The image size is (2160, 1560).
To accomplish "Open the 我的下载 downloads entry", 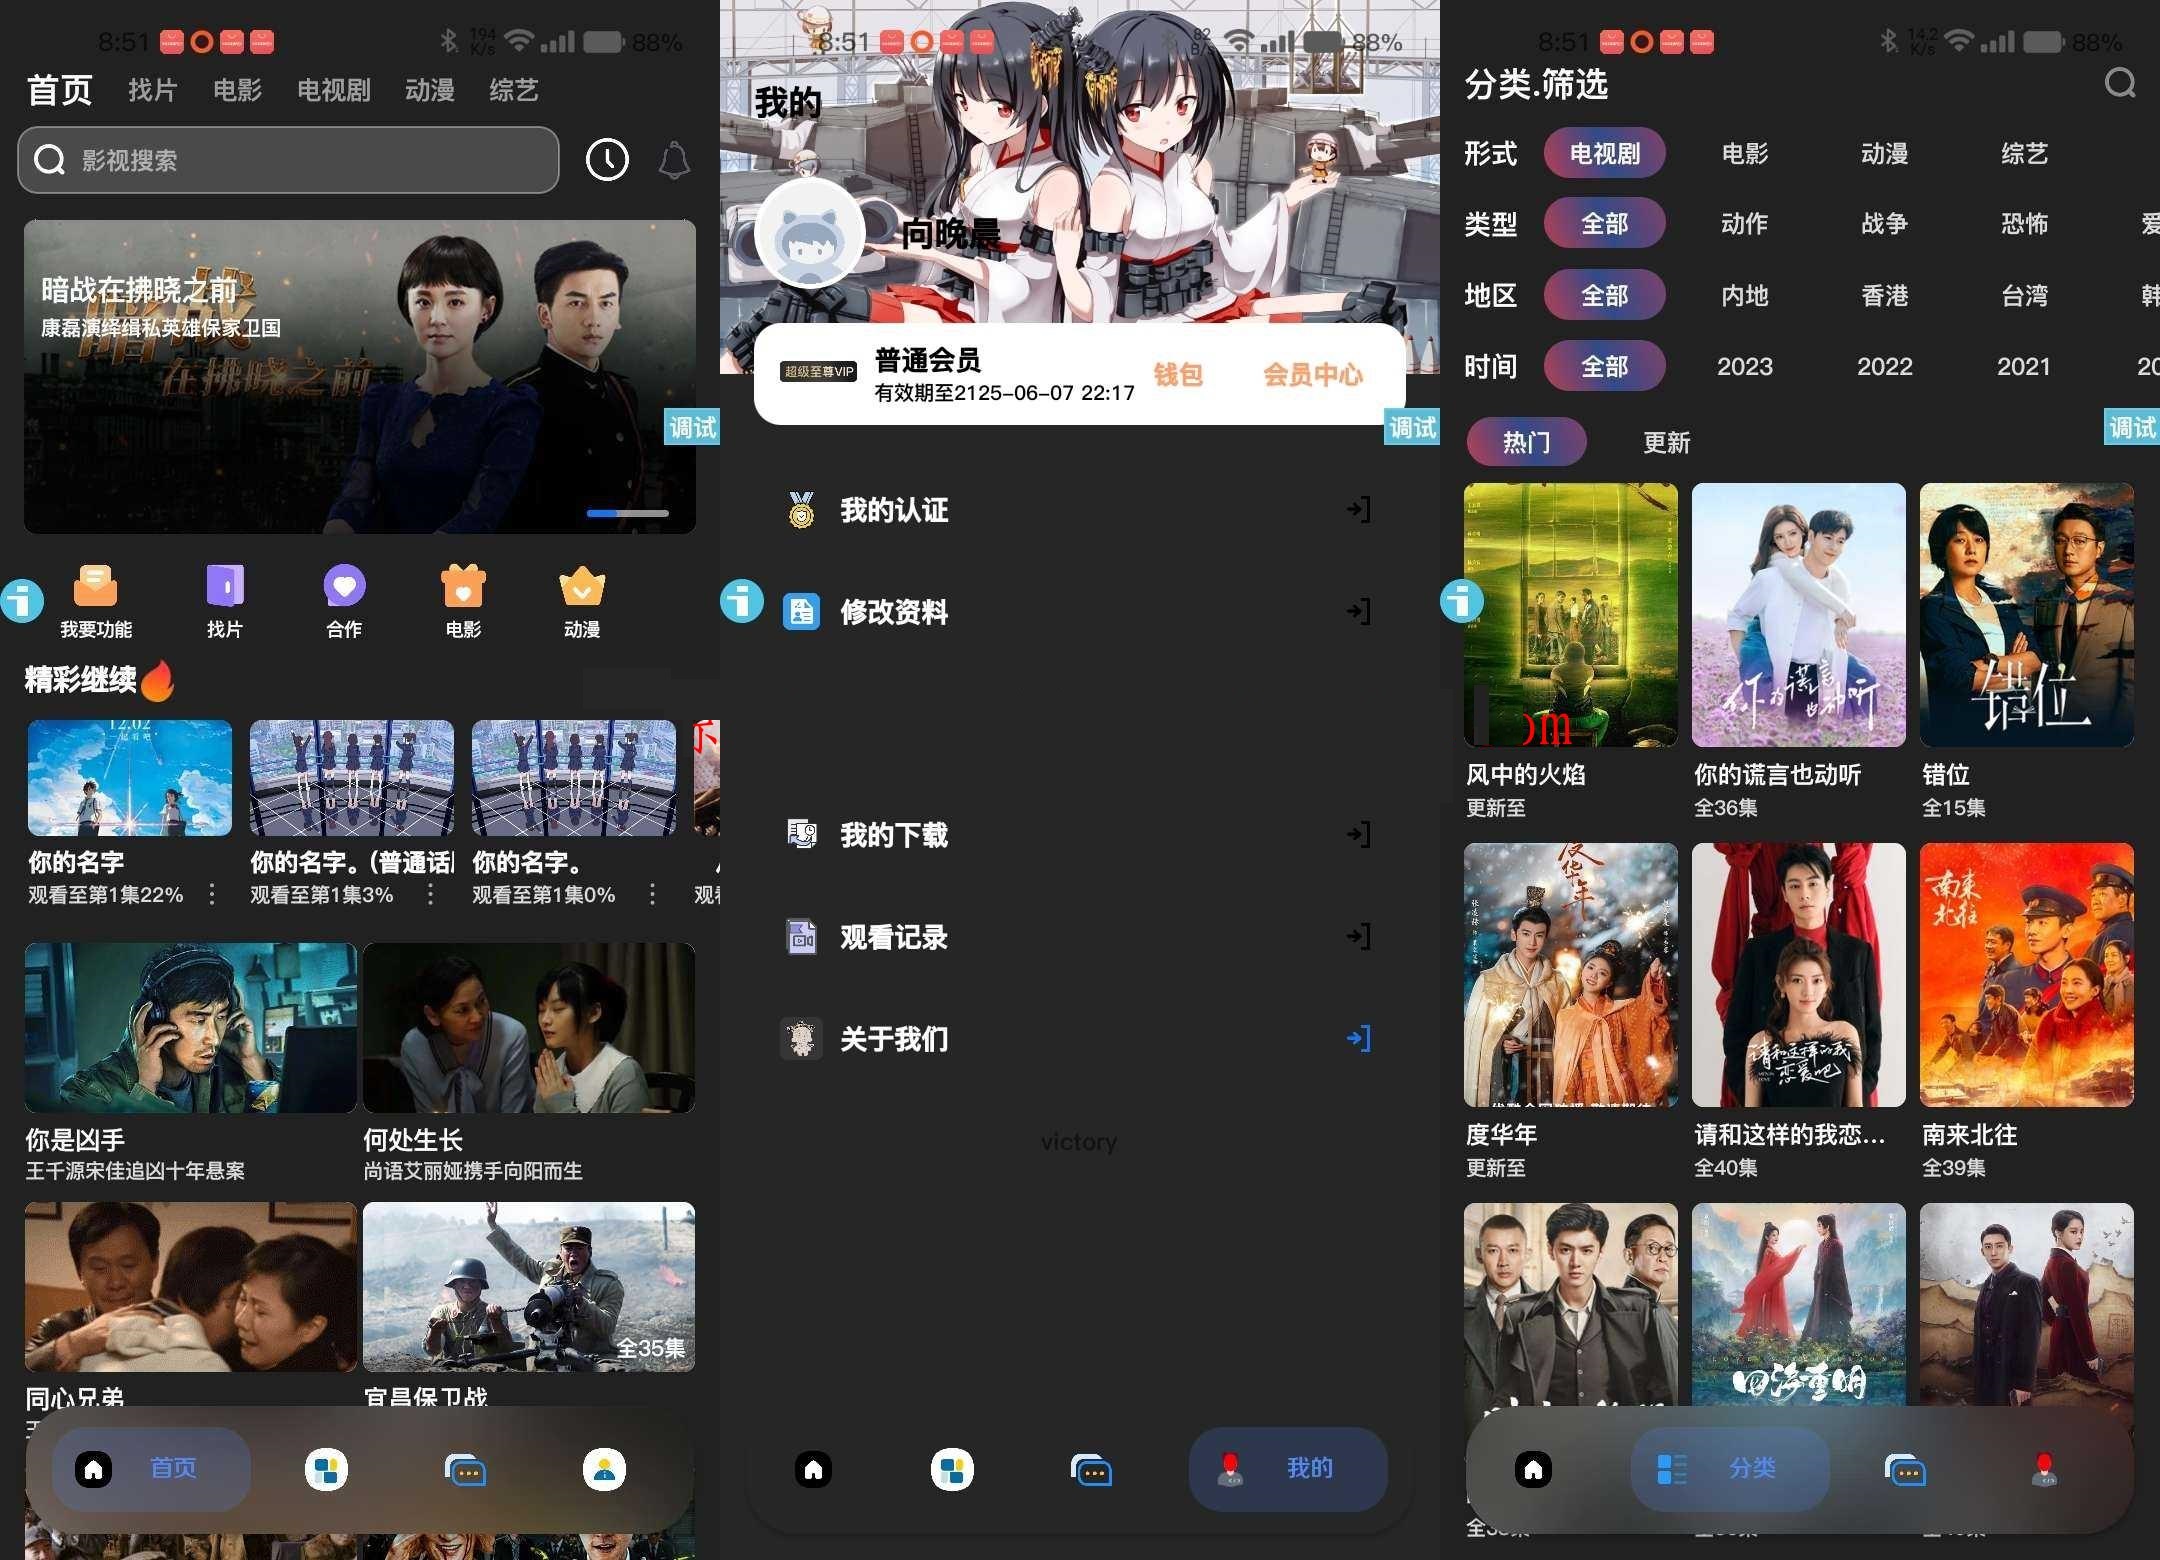I will (x=893, y=835).
